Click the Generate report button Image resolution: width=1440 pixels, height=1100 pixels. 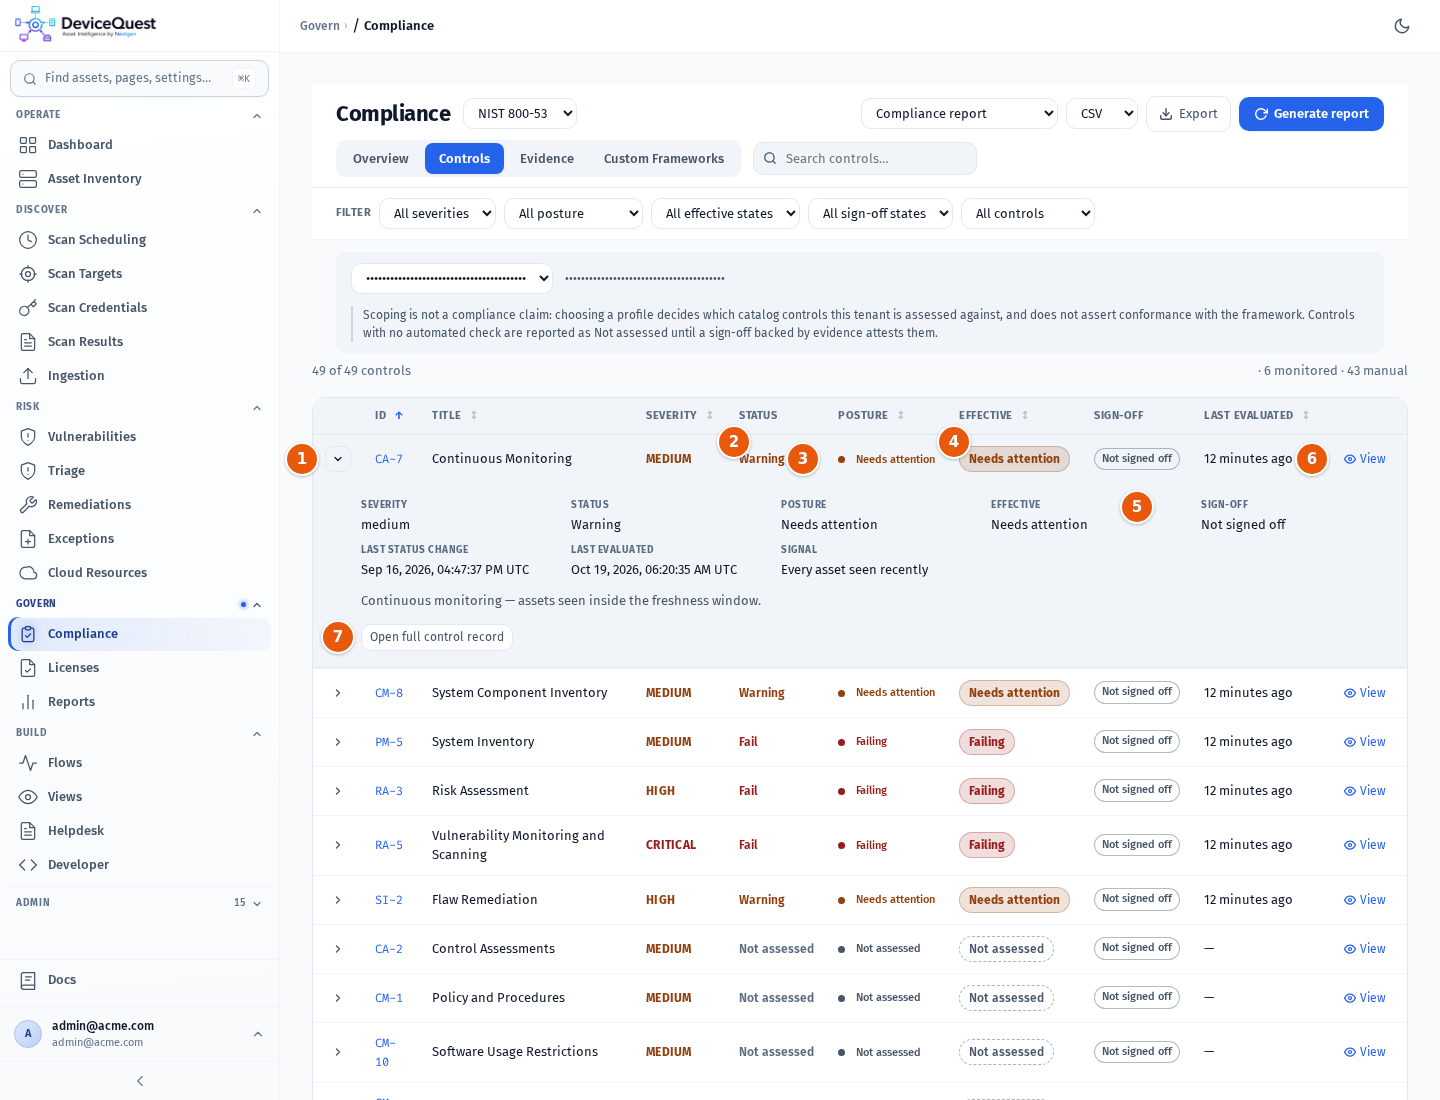pos(1311,114)
